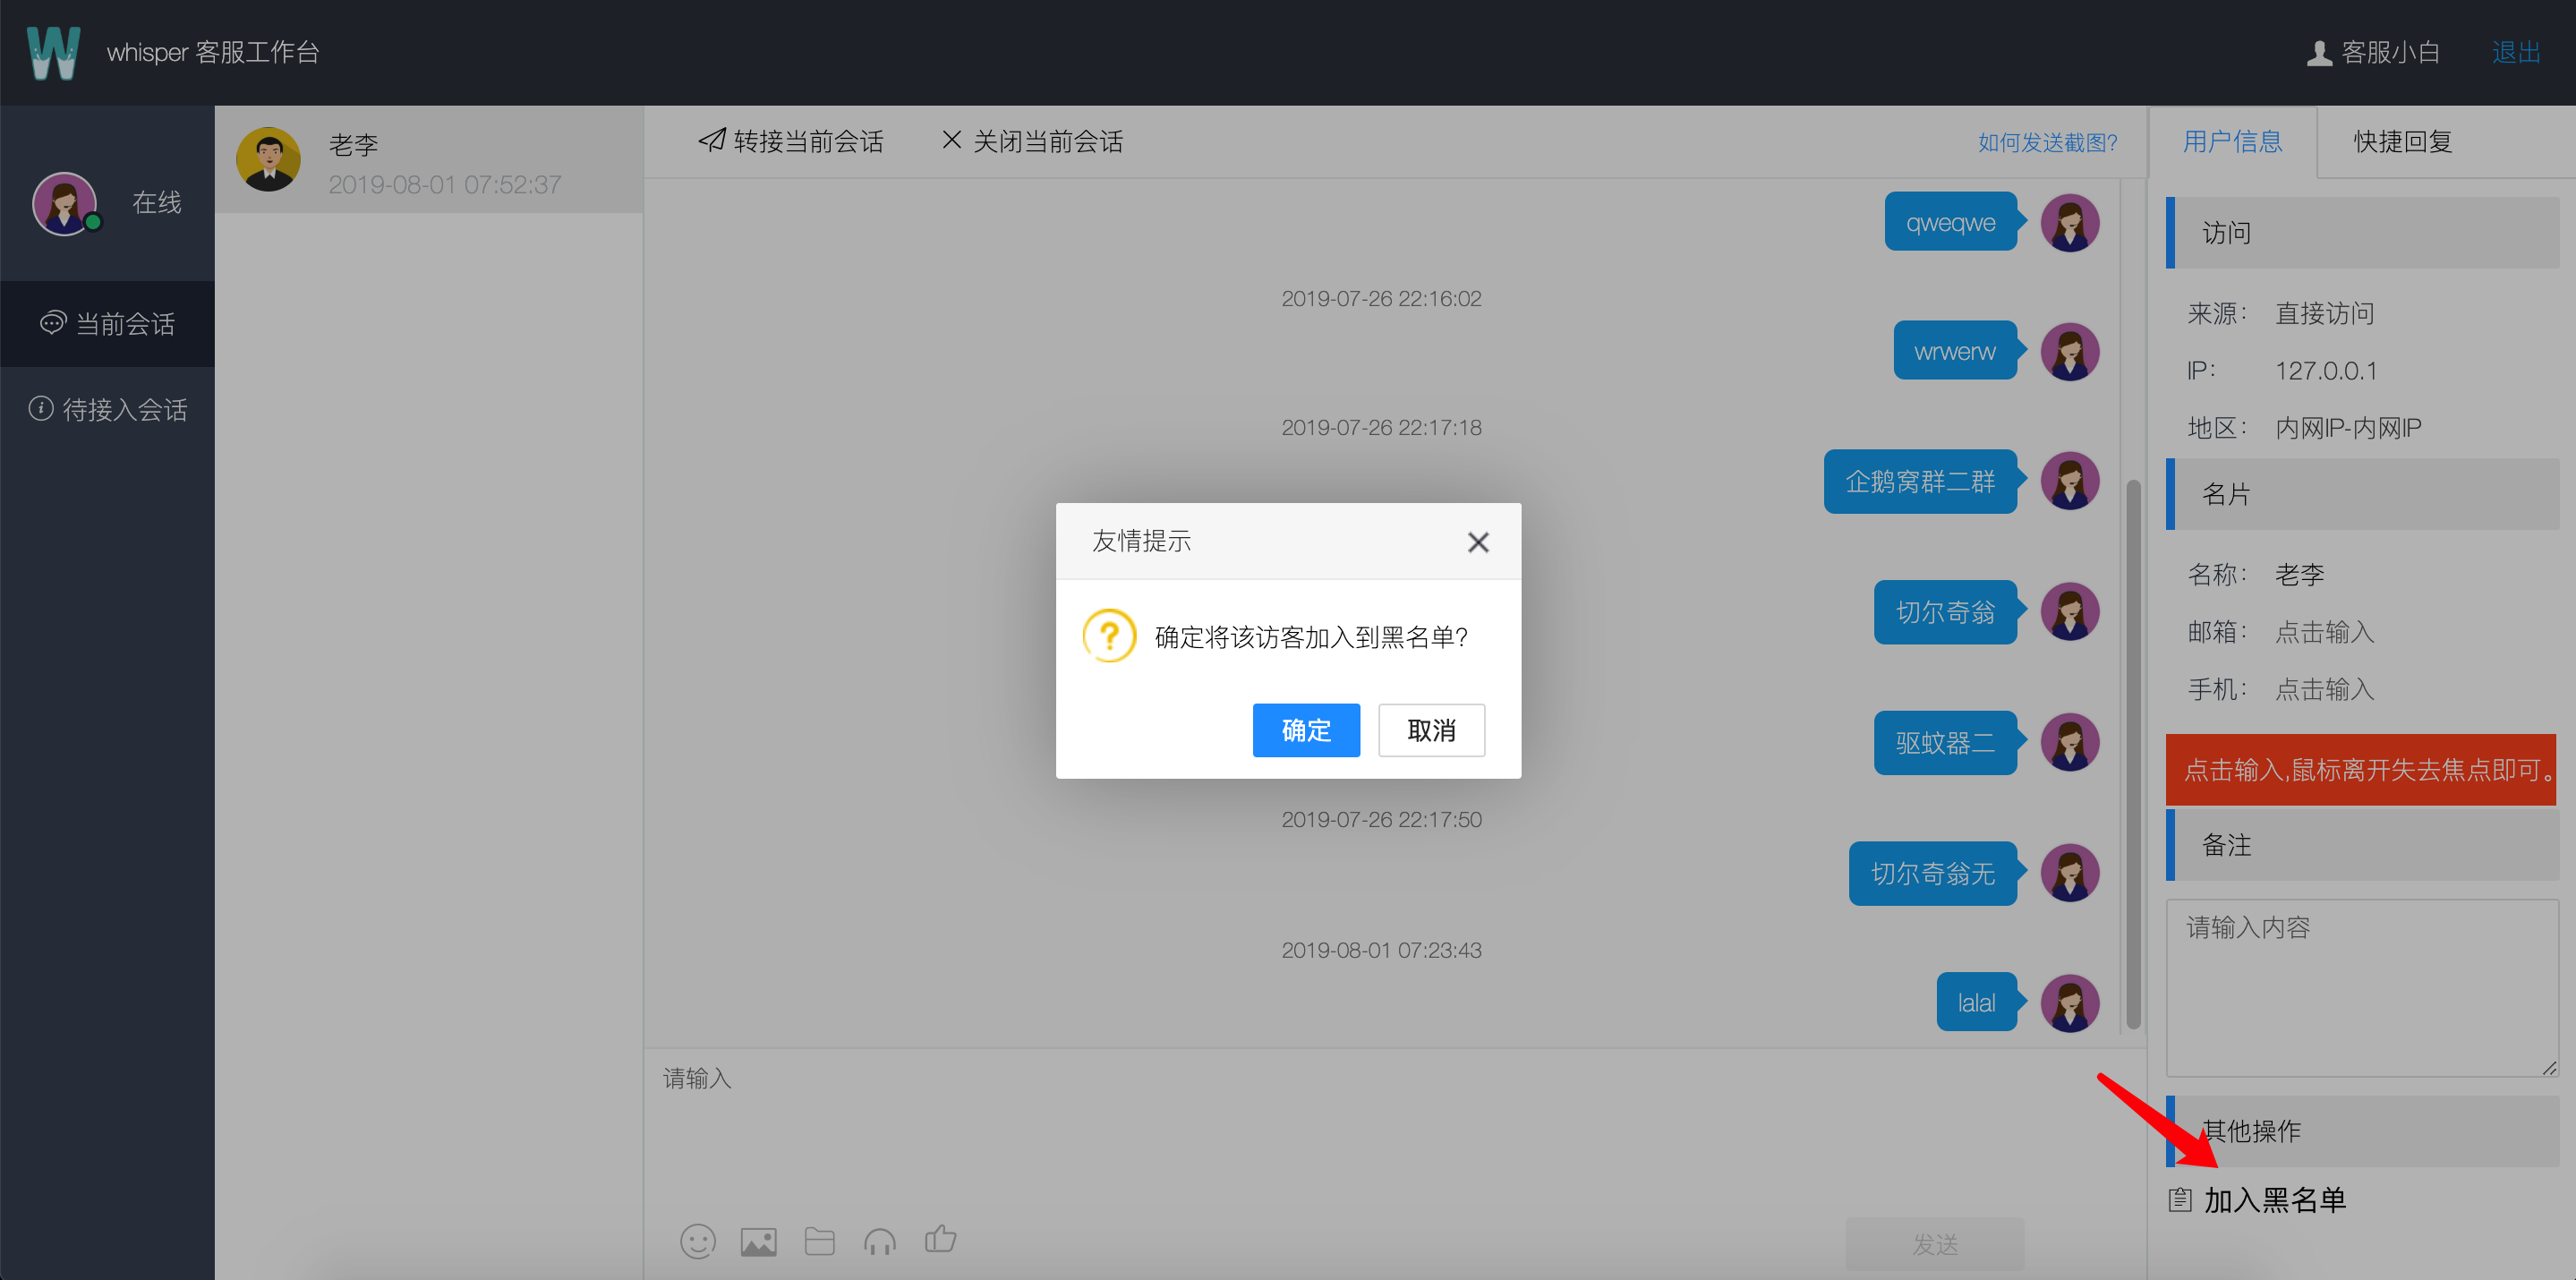Select 老李's avatar in conversation list

[268, 158]
